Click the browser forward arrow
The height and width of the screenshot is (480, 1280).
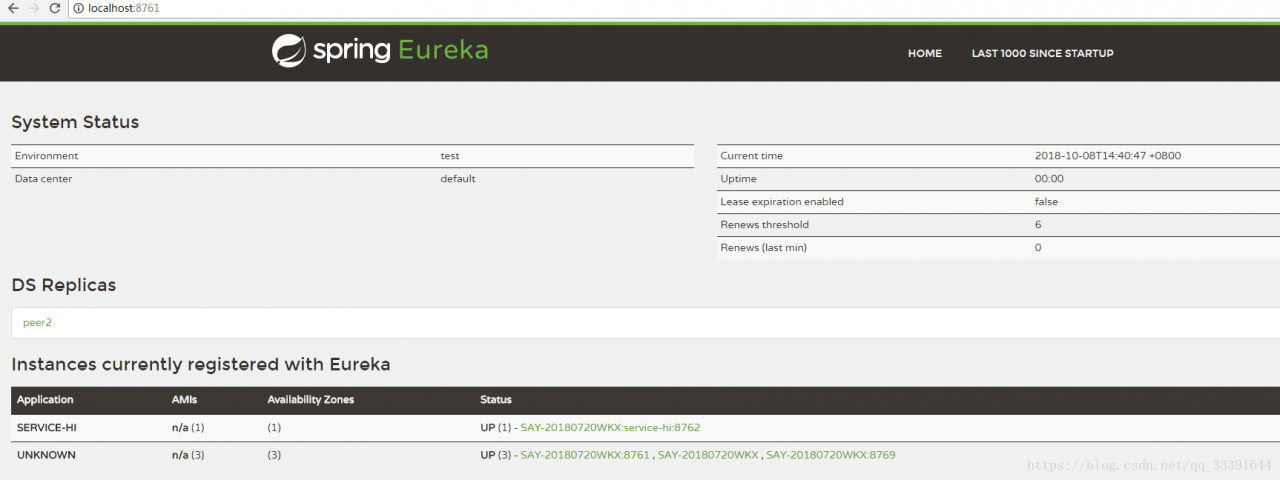click(x=34, y=8)
